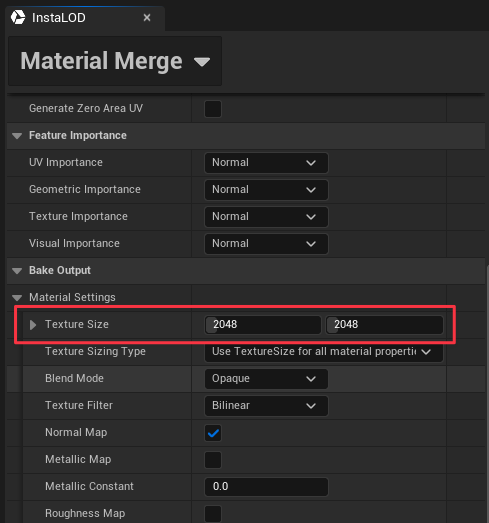Expand the Texture Size property arrow

point(33,325)
